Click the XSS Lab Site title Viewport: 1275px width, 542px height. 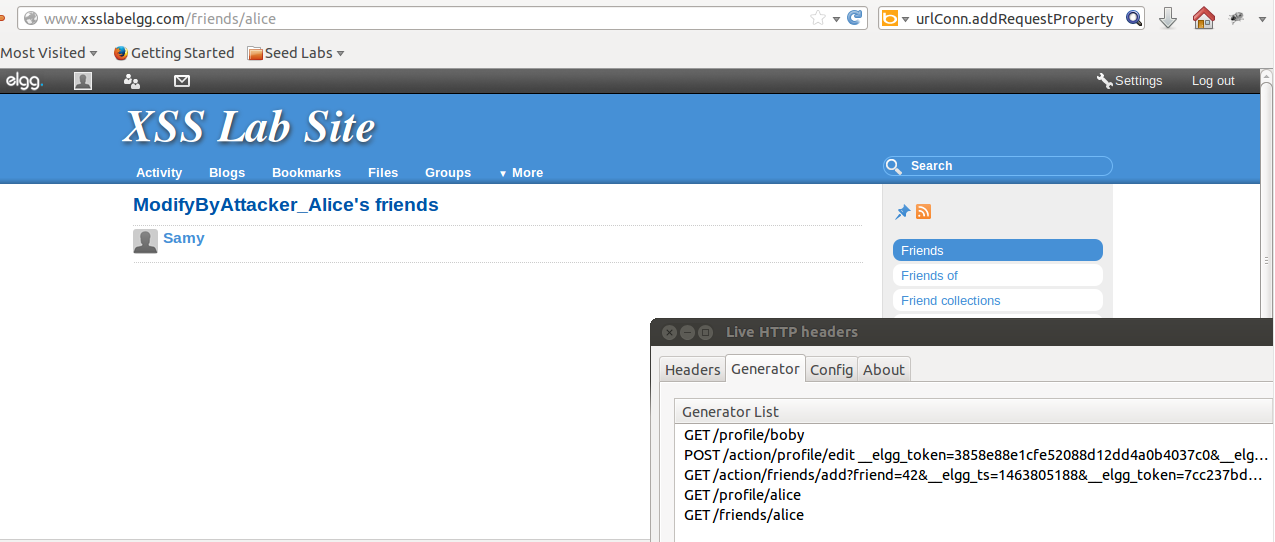point(249,128)
